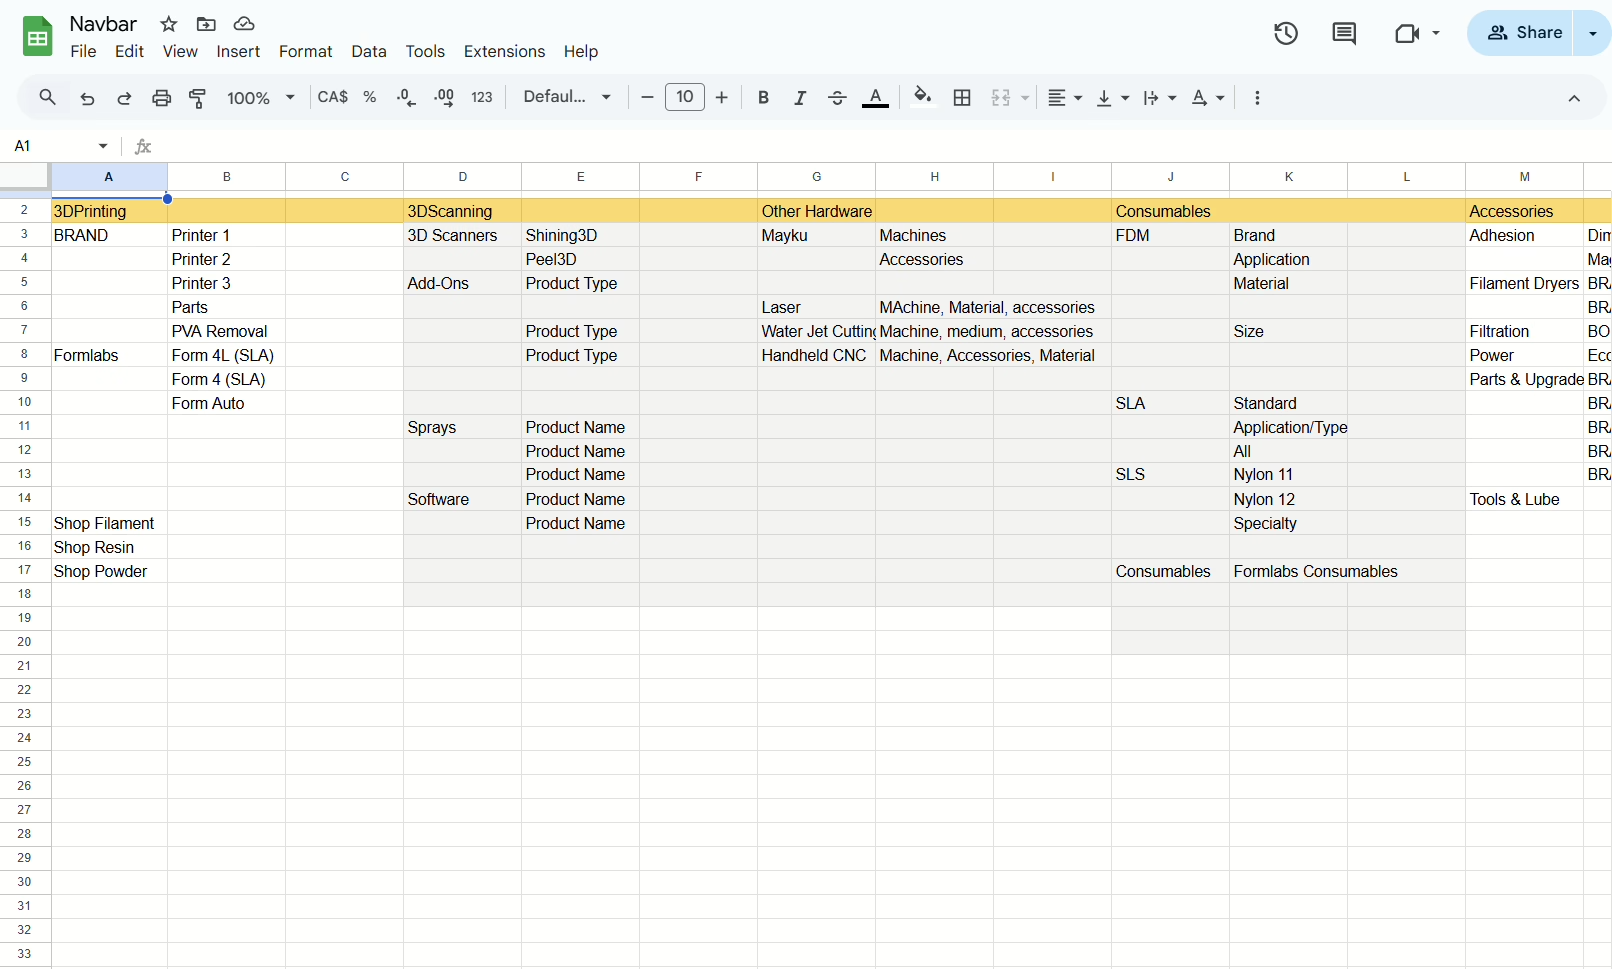Increase decimal places
Image resolution: width=1612 pixels, height=969 pixels.
[444, 97]
